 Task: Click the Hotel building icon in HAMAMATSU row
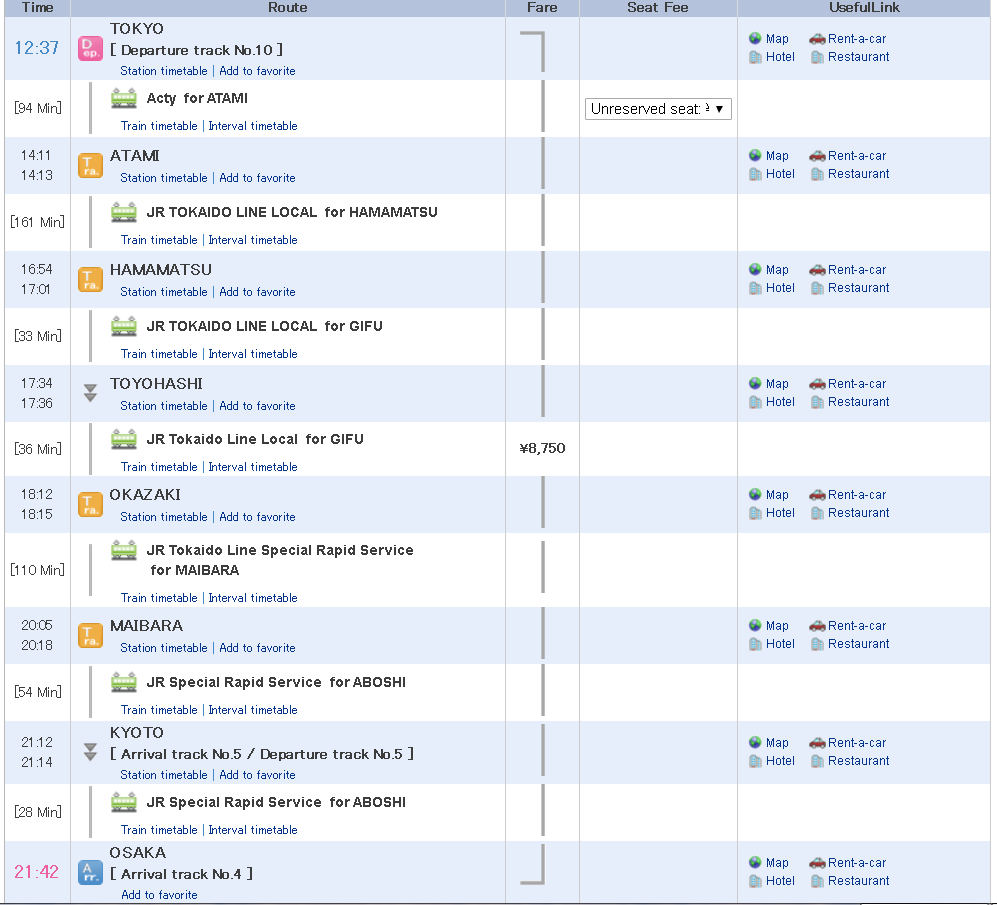point(756,288)
